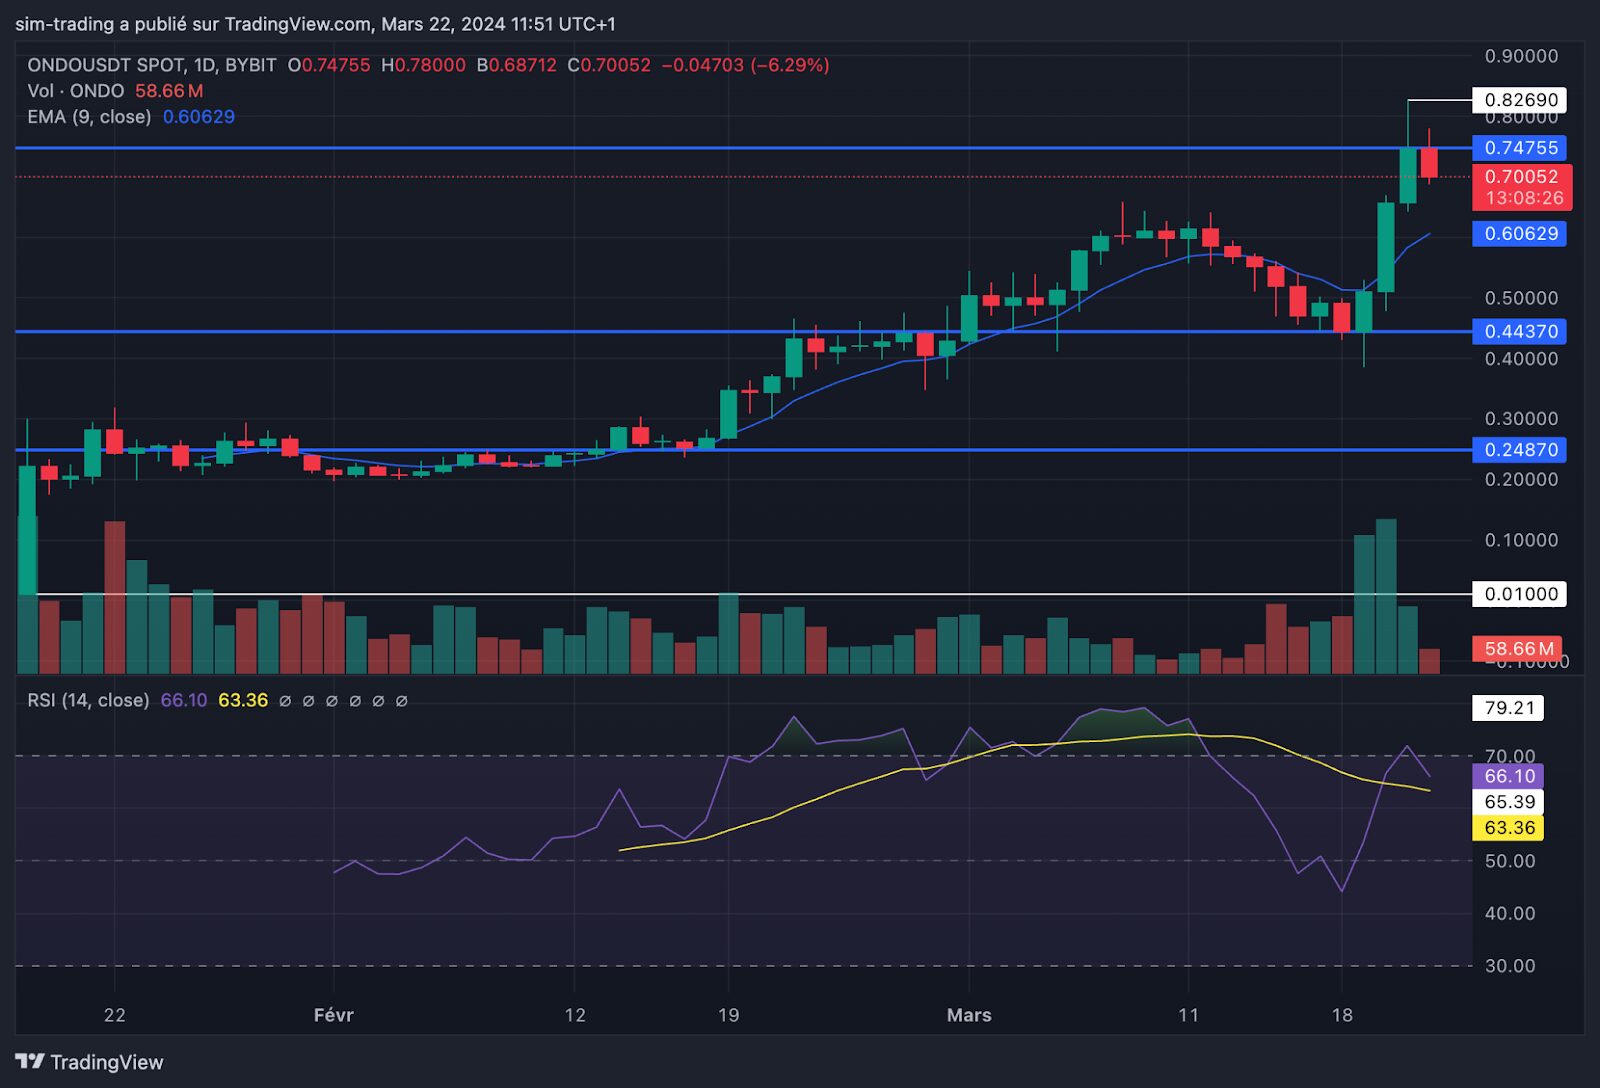
Task: Click the blue 0.74755 price level tag
Action: point(1520,148)
